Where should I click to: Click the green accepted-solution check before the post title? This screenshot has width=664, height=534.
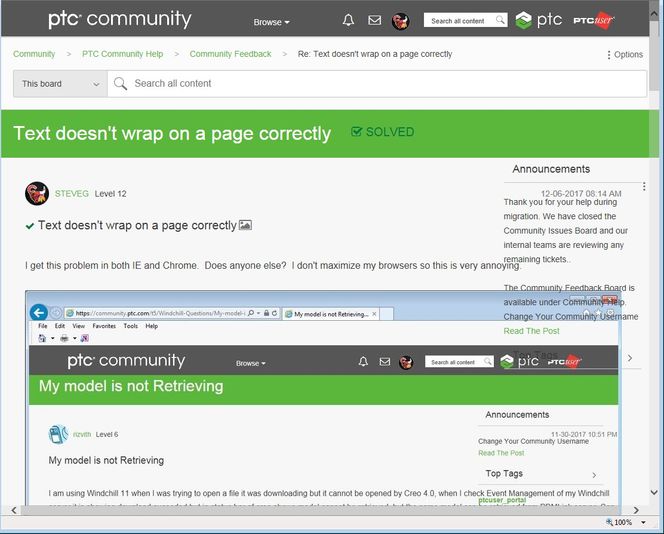coord(30,226)
